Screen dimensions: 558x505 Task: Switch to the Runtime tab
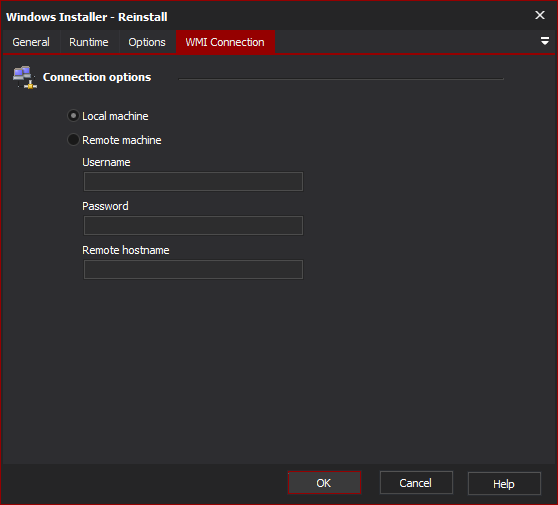(x=89, y=42)
